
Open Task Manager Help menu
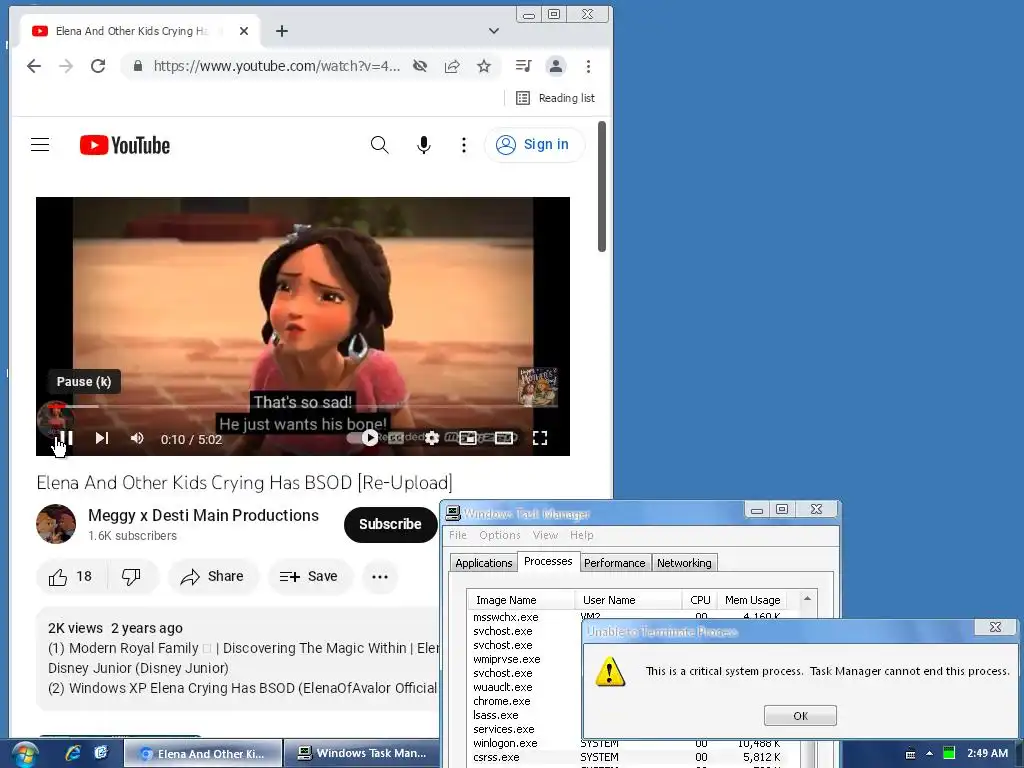[581, 535]
